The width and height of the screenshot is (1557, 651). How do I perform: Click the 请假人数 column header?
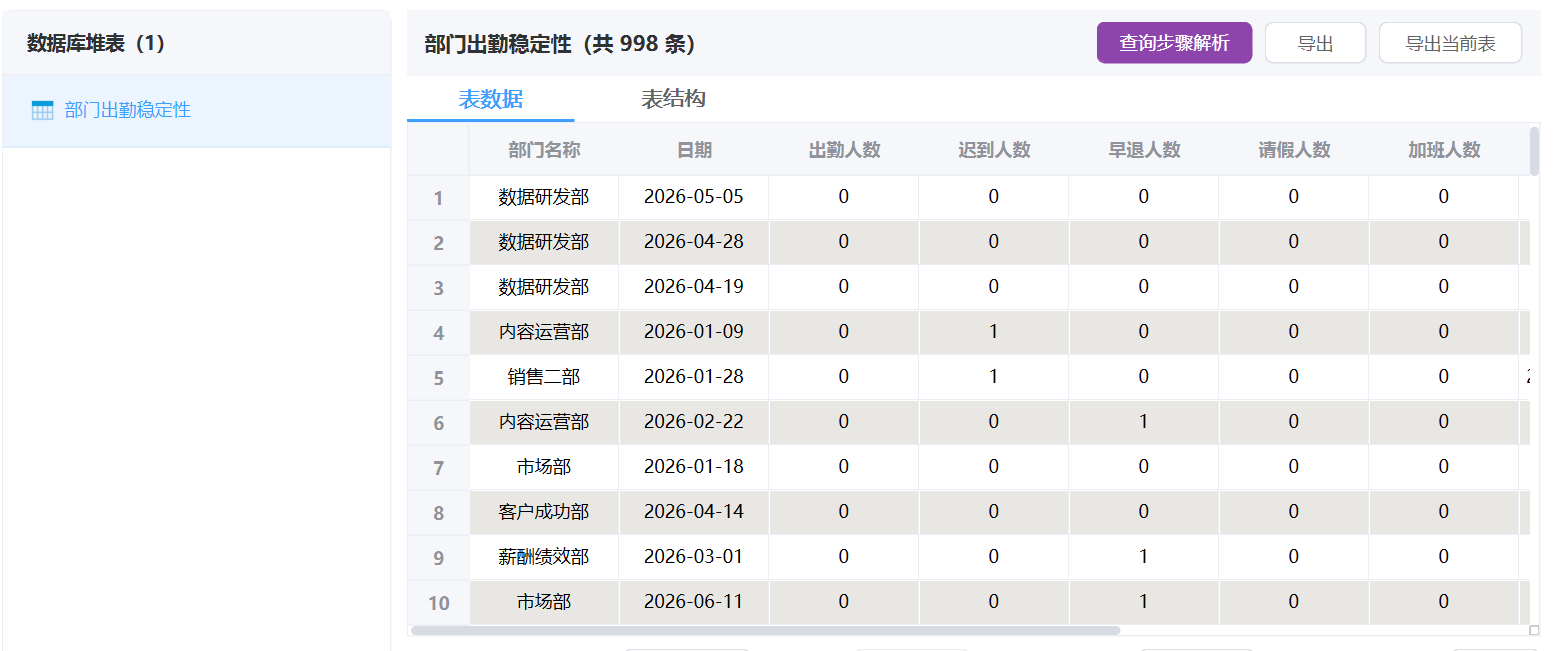pos(1294,150)
